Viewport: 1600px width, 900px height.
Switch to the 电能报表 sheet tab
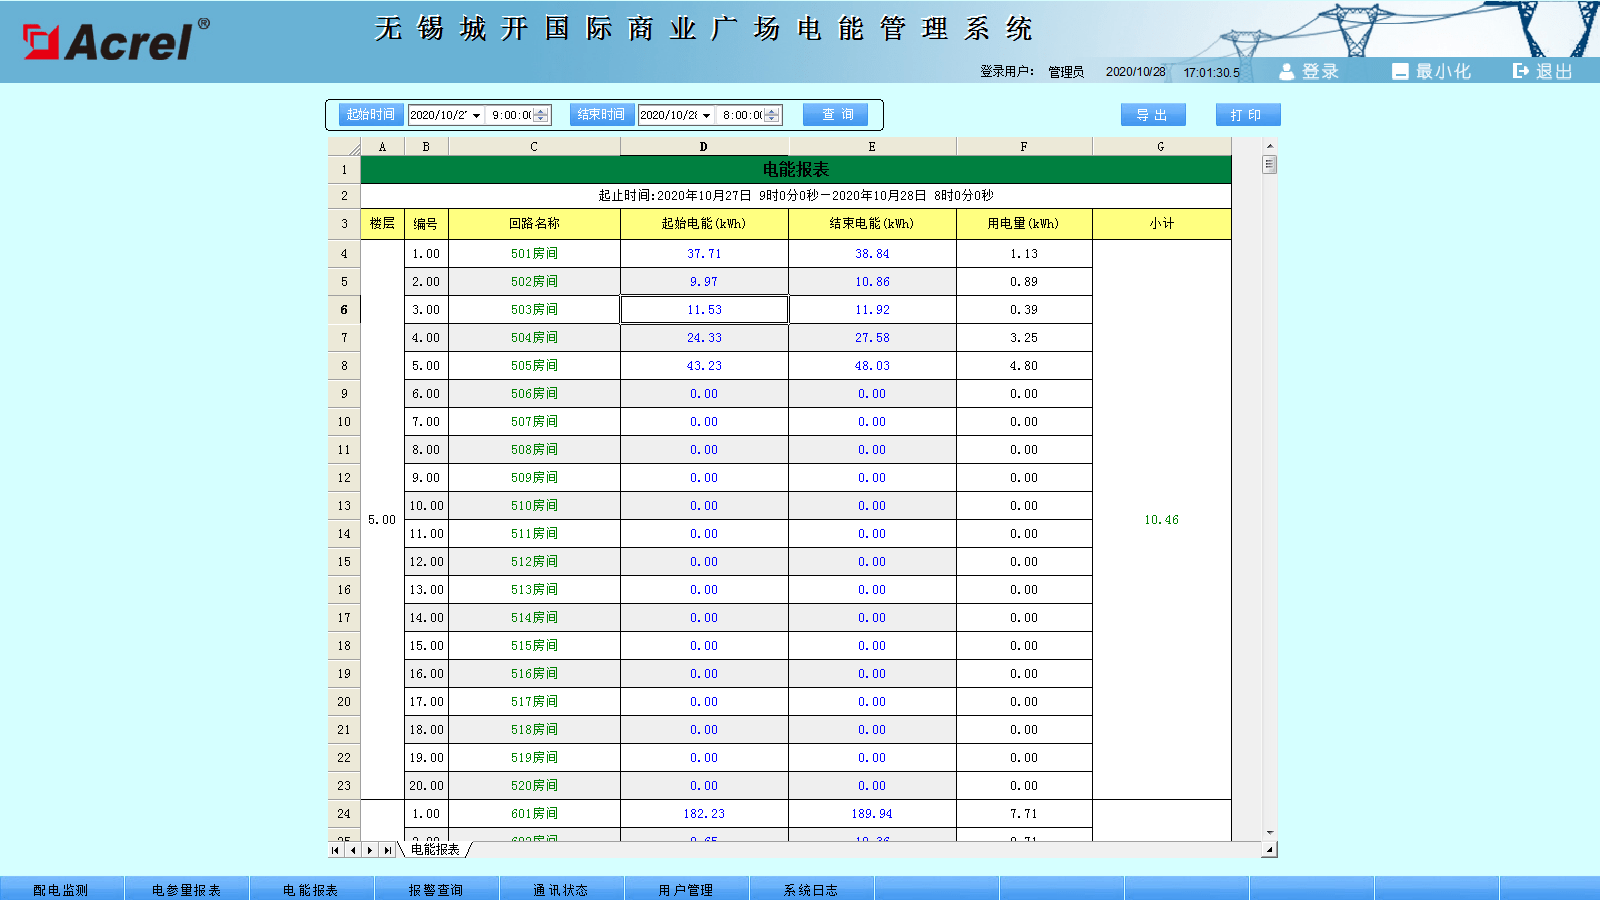pos(434,851)
